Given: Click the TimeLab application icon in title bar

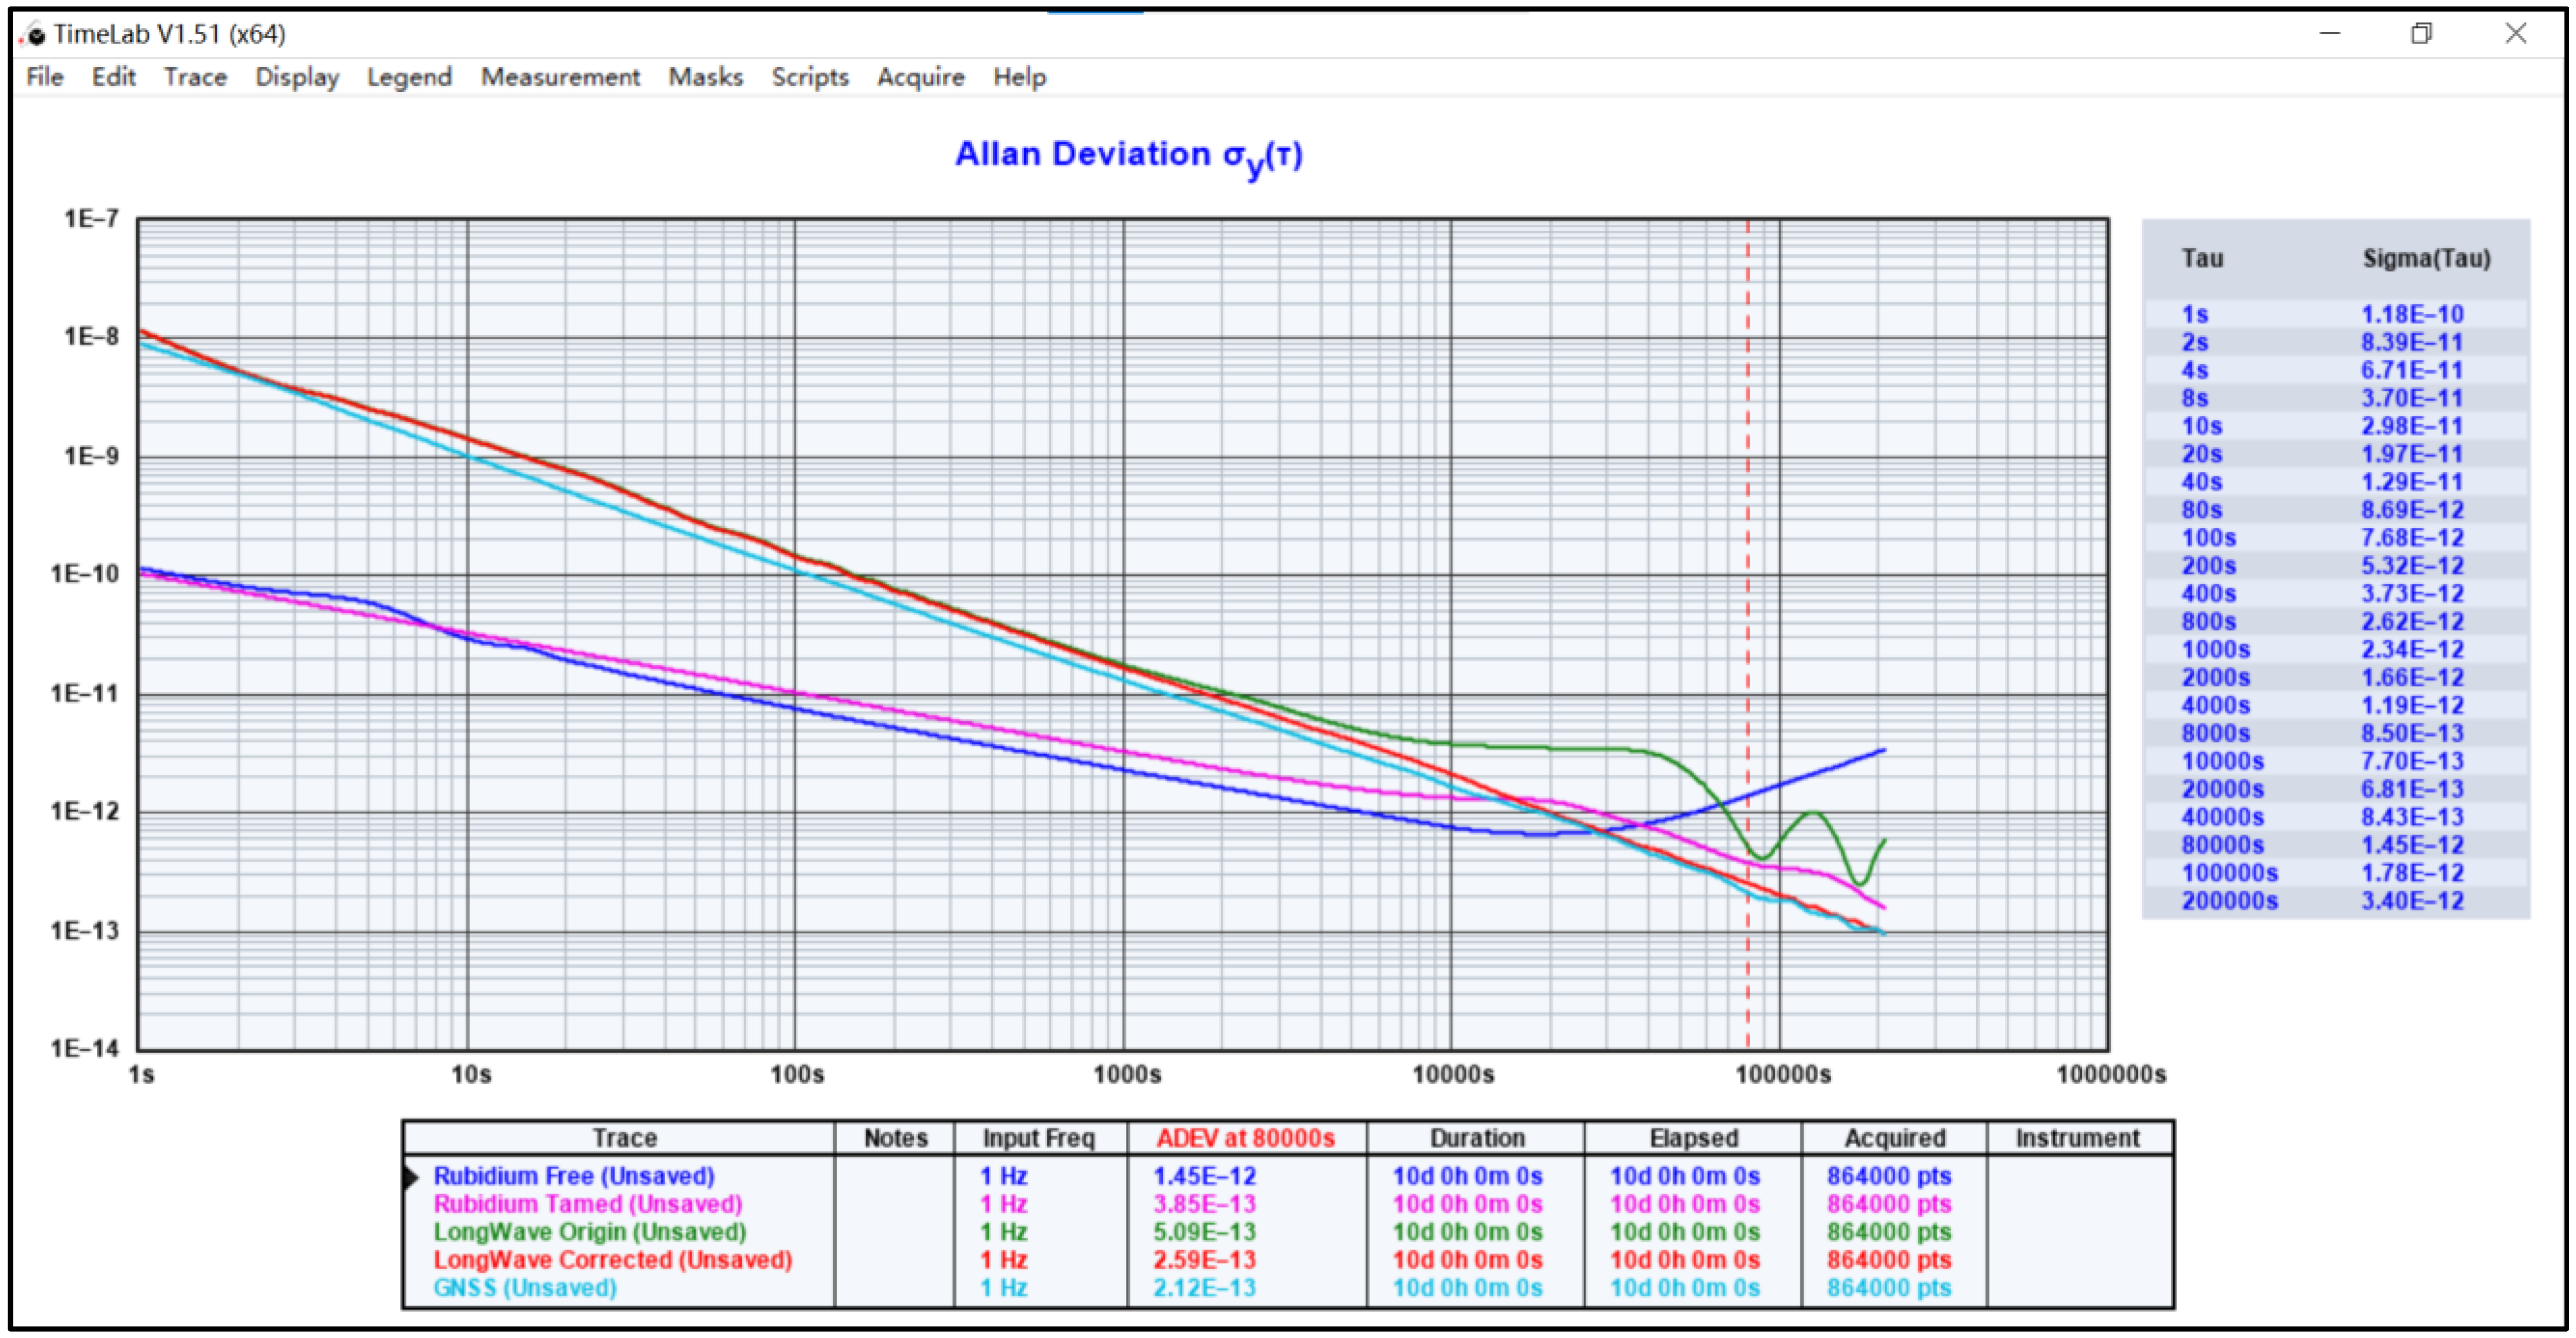Looking at the screenshot, I should coord(33,34).
